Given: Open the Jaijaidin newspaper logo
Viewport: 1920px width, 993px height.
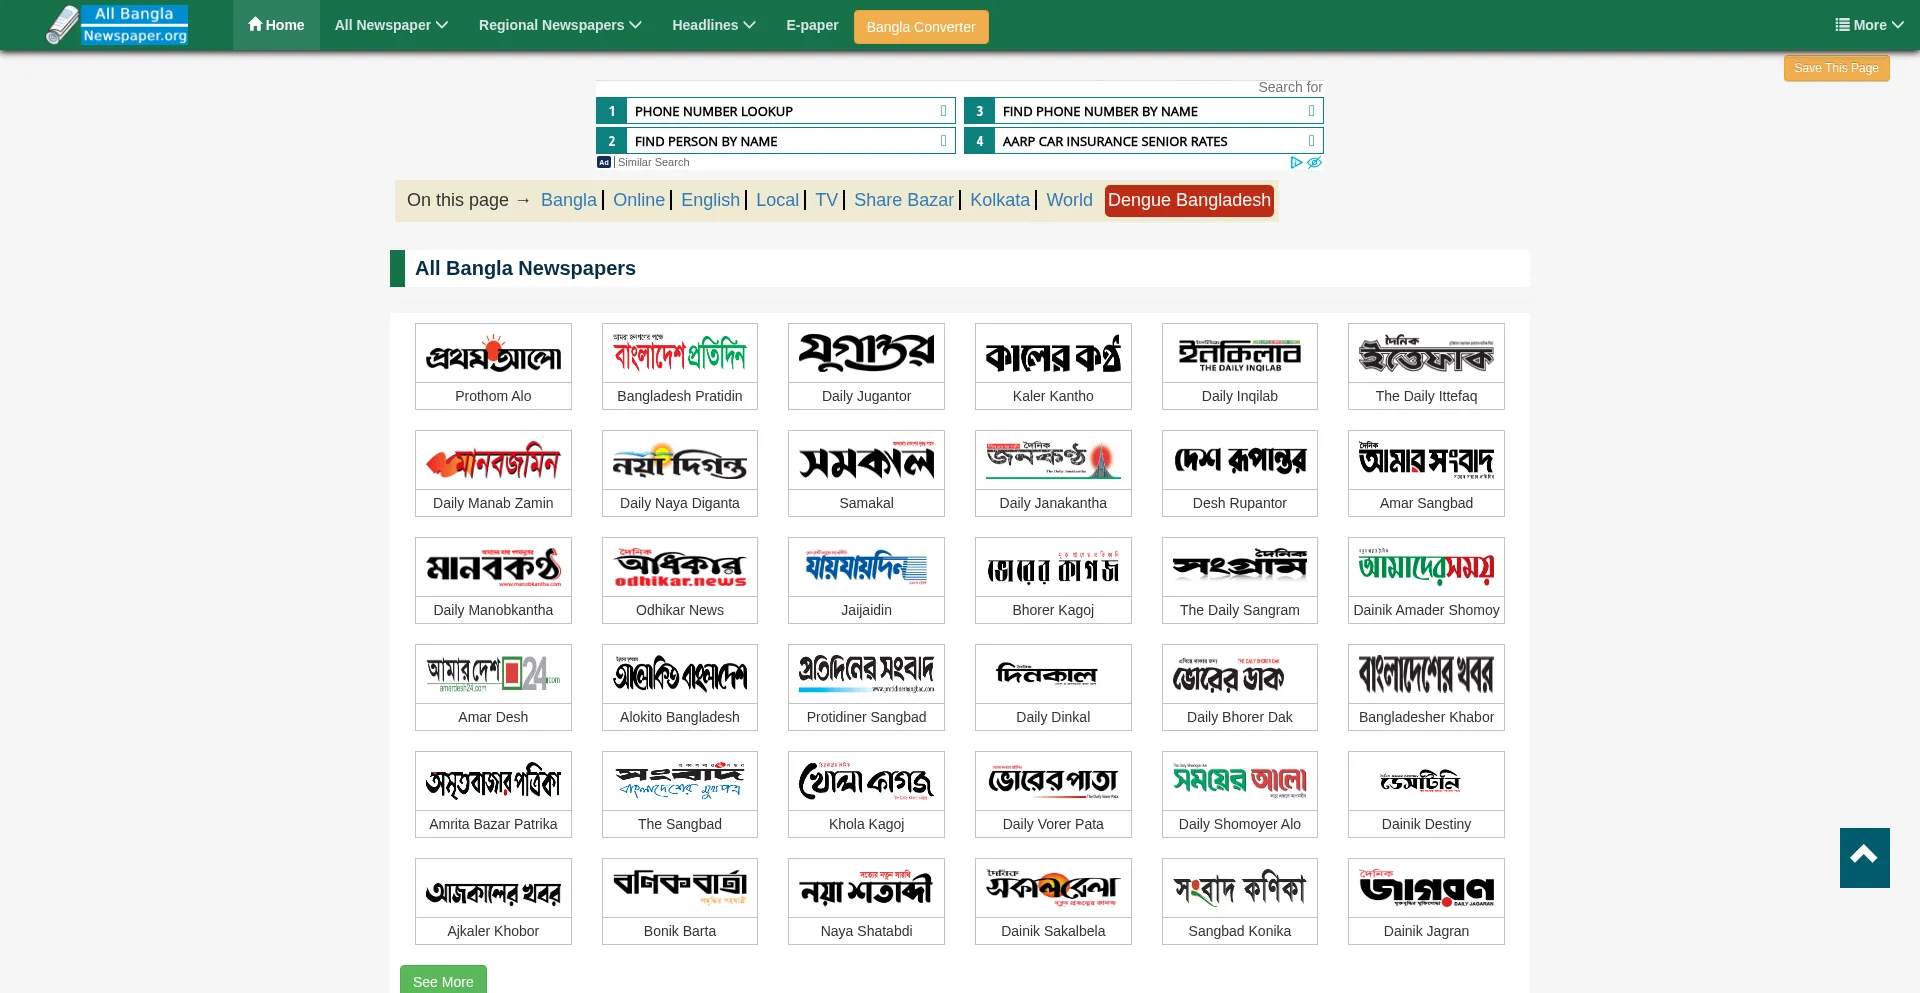Looking at the screenshot, I should pos(866,567).
